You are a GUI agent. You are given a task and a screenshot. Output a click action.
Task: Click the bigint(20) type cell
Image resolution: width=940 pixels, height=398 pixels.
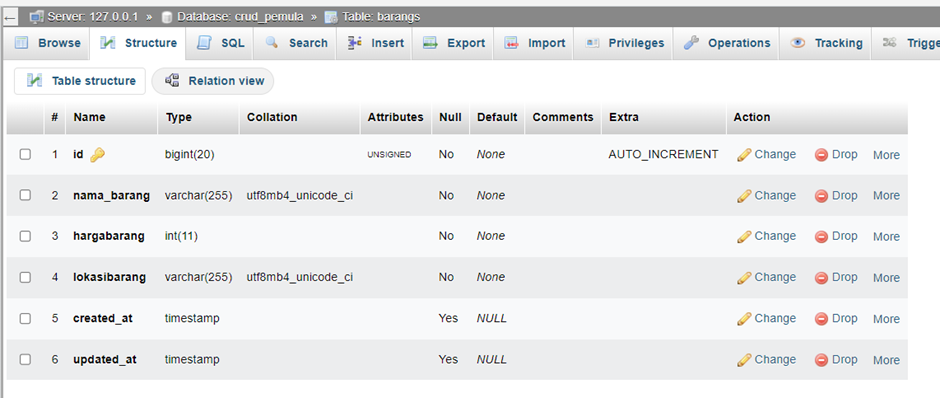click(189, 155)
